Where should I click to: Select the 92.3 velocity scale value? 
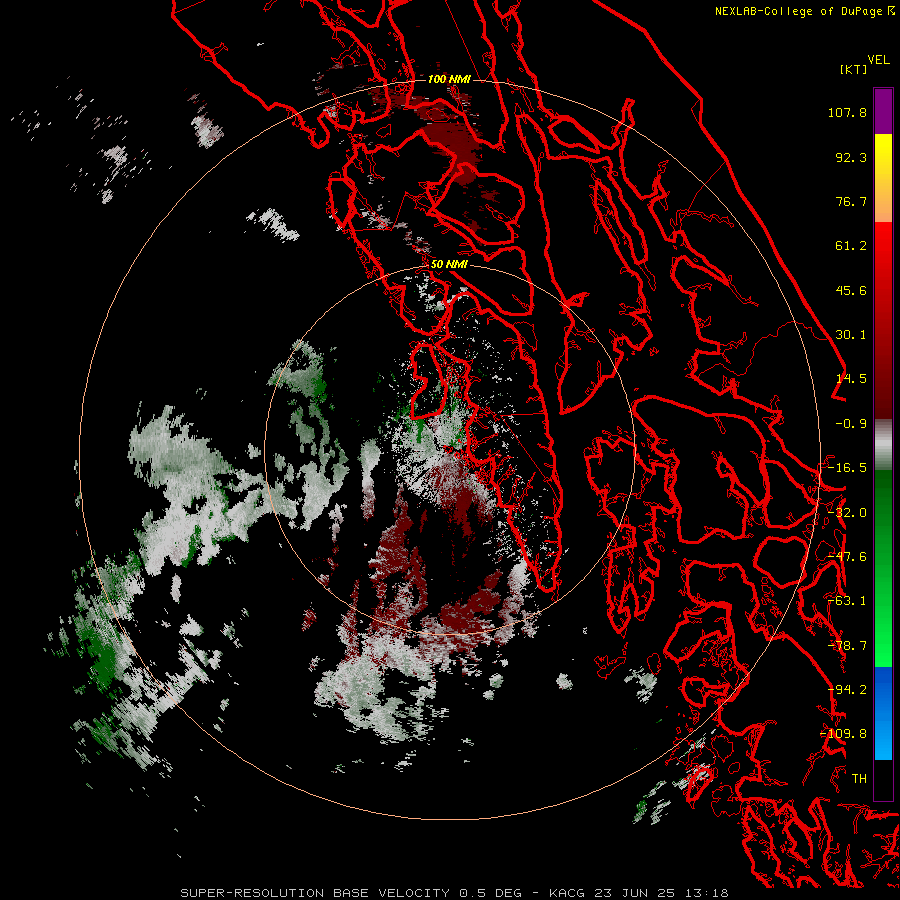(851, 157)
